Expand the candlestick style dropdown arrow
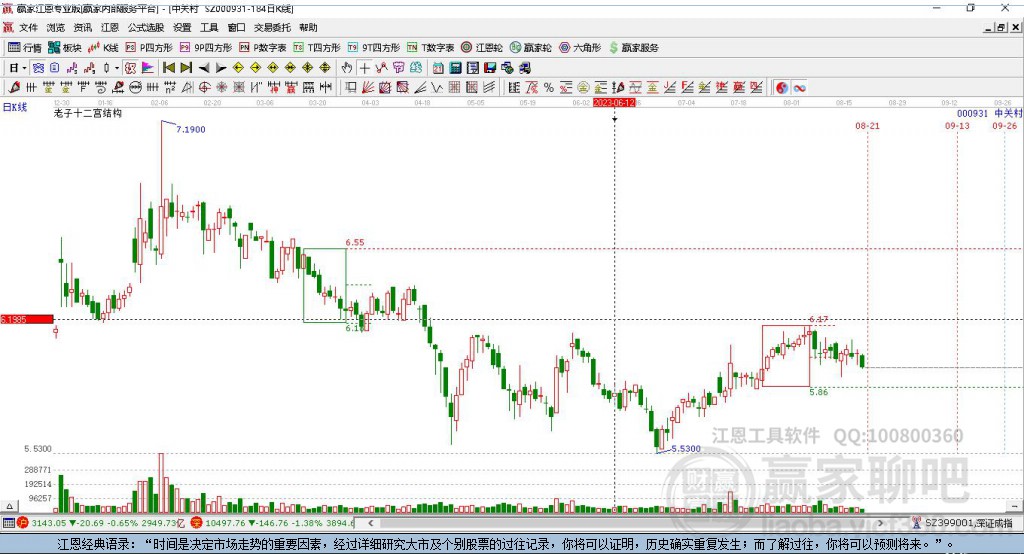This screenshot has width=1024, height=554. 117,68
